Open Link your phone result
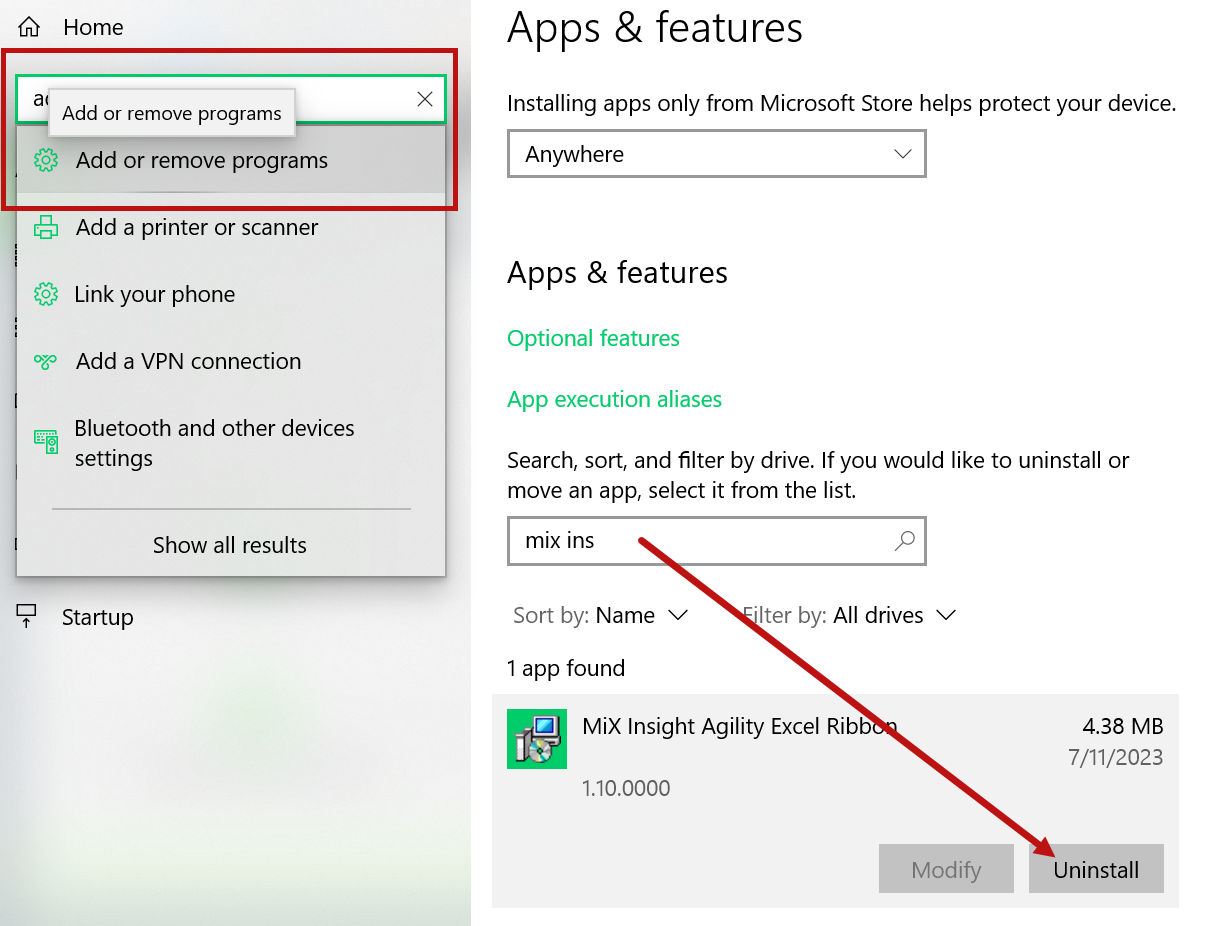 point(231,294)
